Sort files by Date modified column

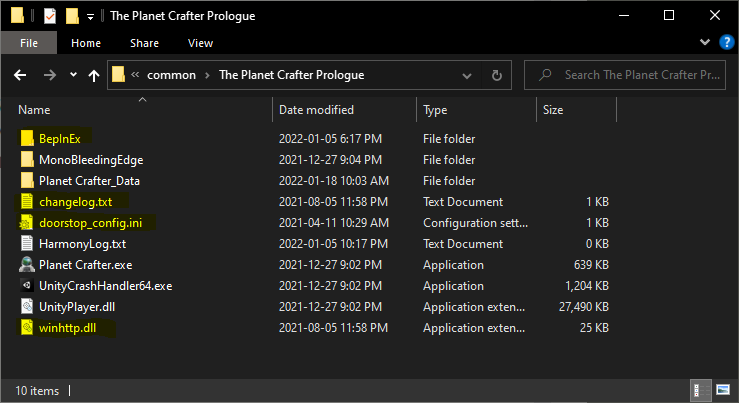[315, 109]
